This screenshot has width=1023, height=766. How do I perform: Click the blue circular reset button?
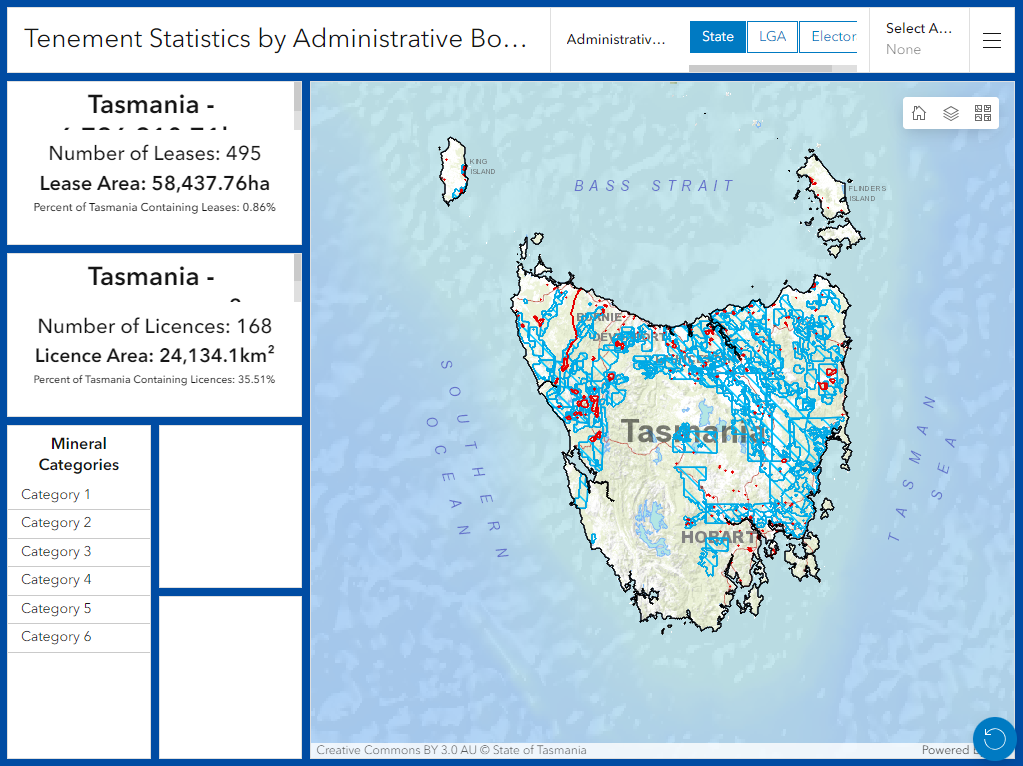(994, 738)
